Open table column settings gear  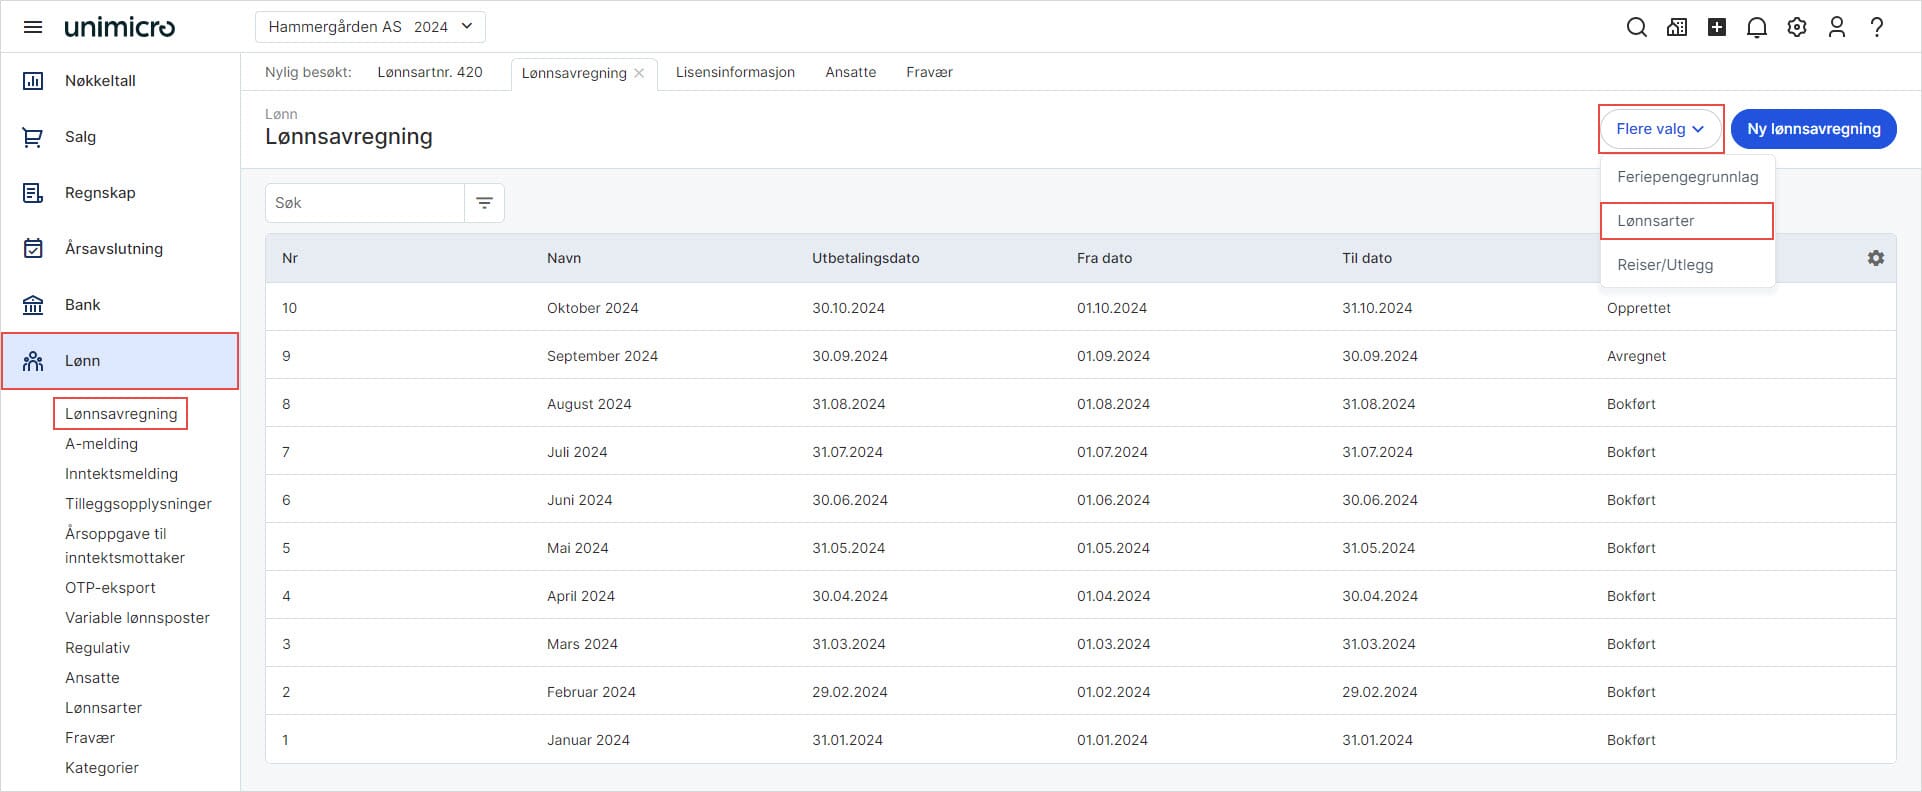1875,258
